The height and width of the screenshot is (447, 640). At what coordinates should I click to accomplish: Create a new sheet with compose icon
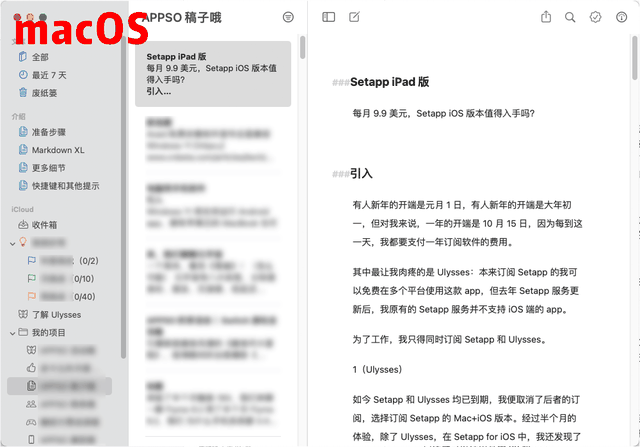click(x=354, y=17)
